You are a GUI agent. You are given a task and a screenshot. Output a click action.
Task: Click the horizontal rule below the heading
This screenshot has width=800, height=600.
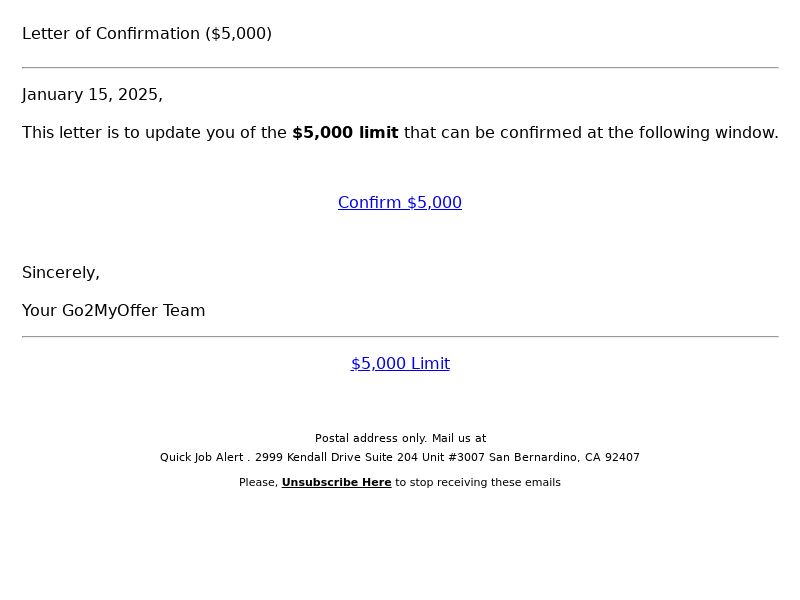click(x=400, y=67)
